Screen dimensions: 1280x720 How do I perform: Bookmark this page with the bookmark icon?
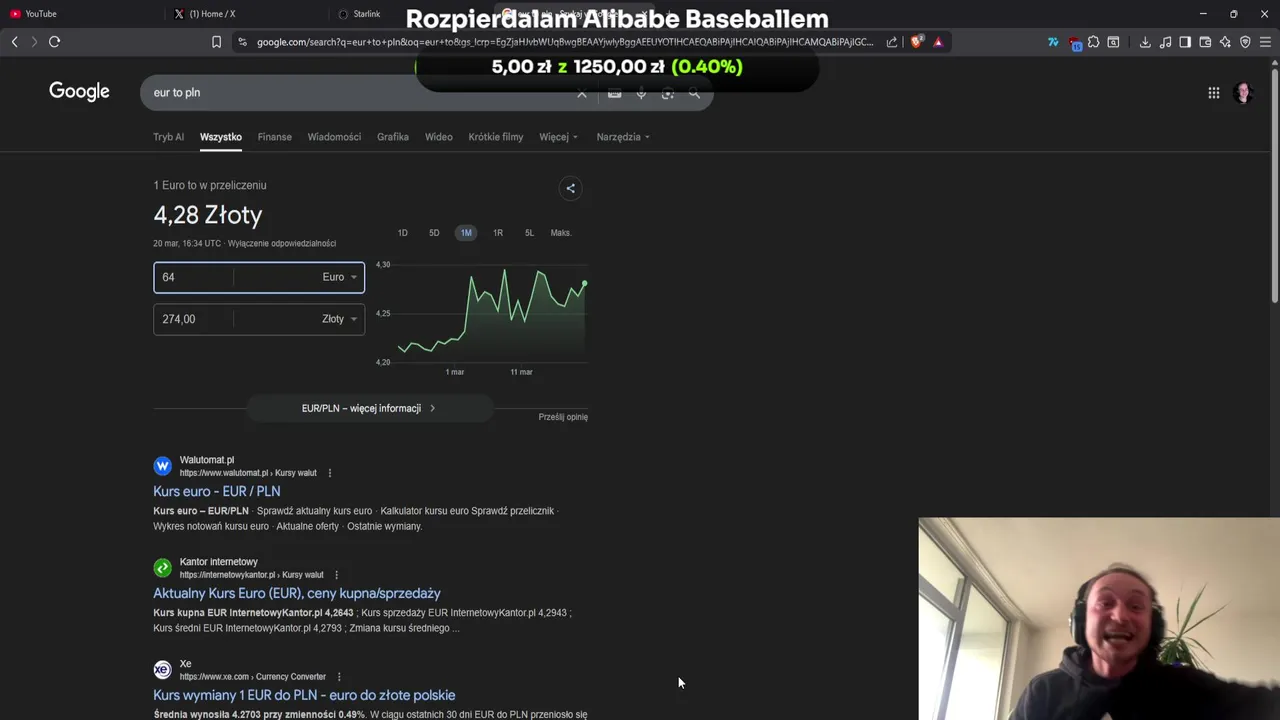(x=216, y=42)
